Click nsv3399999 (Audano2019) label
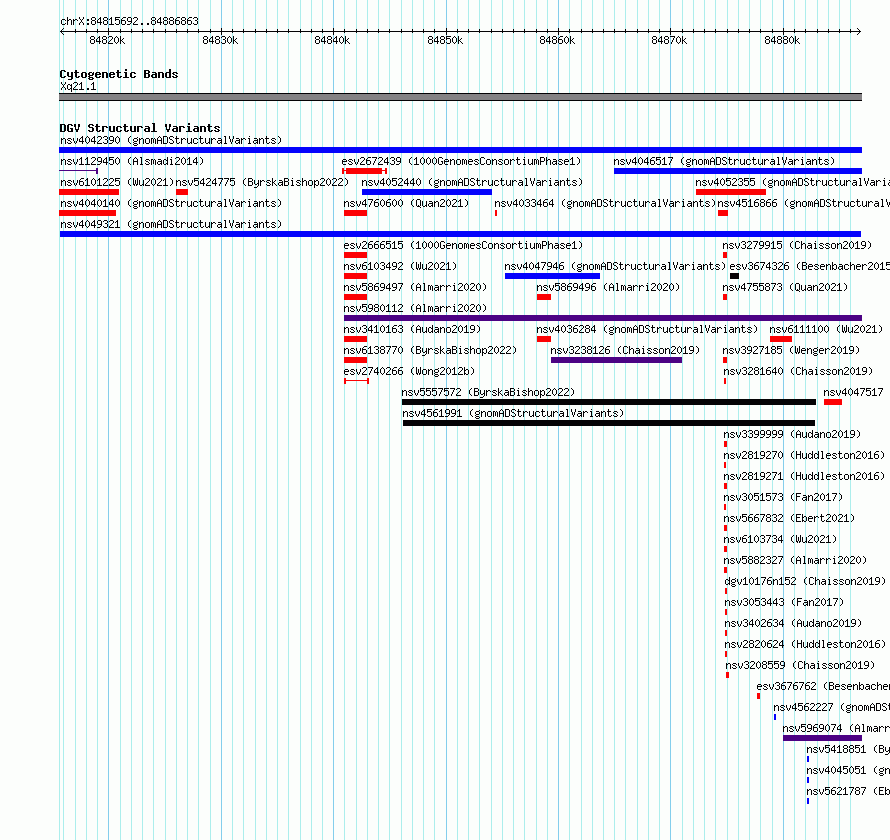890x840 pixels. click(x=792, y=434)
